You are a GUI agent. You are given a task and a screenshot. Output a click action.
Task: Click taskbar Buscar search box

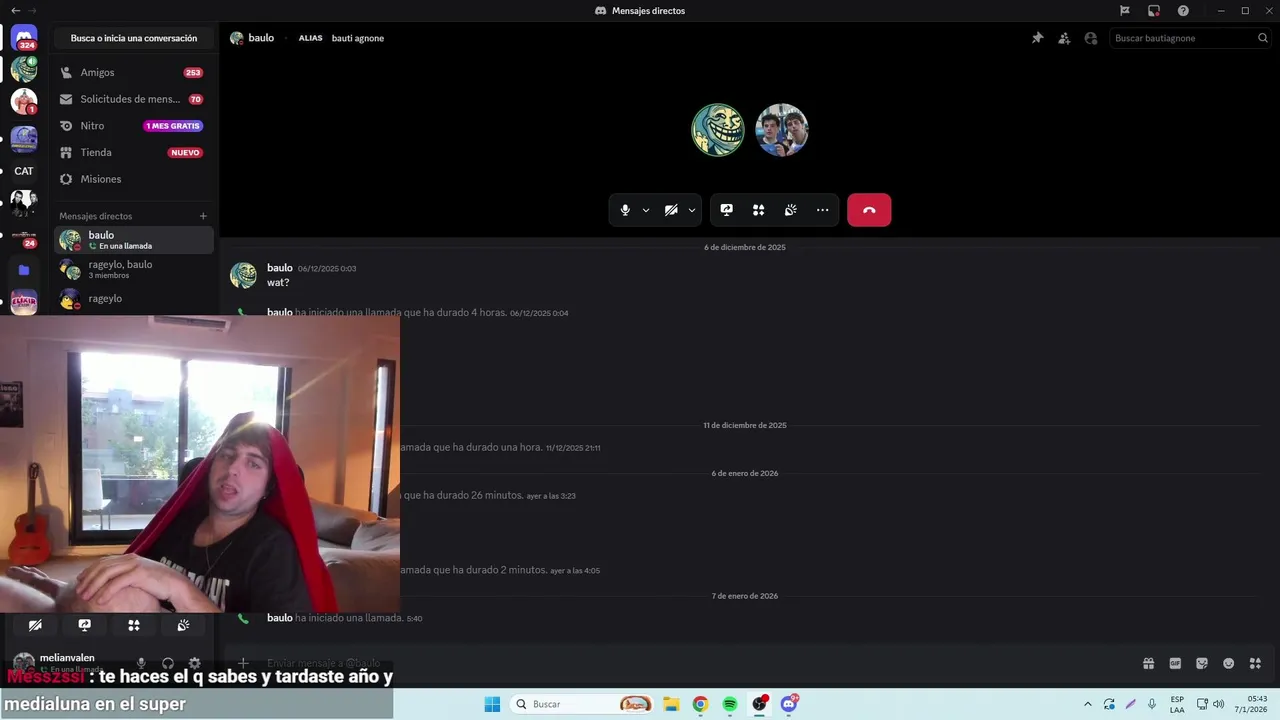(582, 704)
